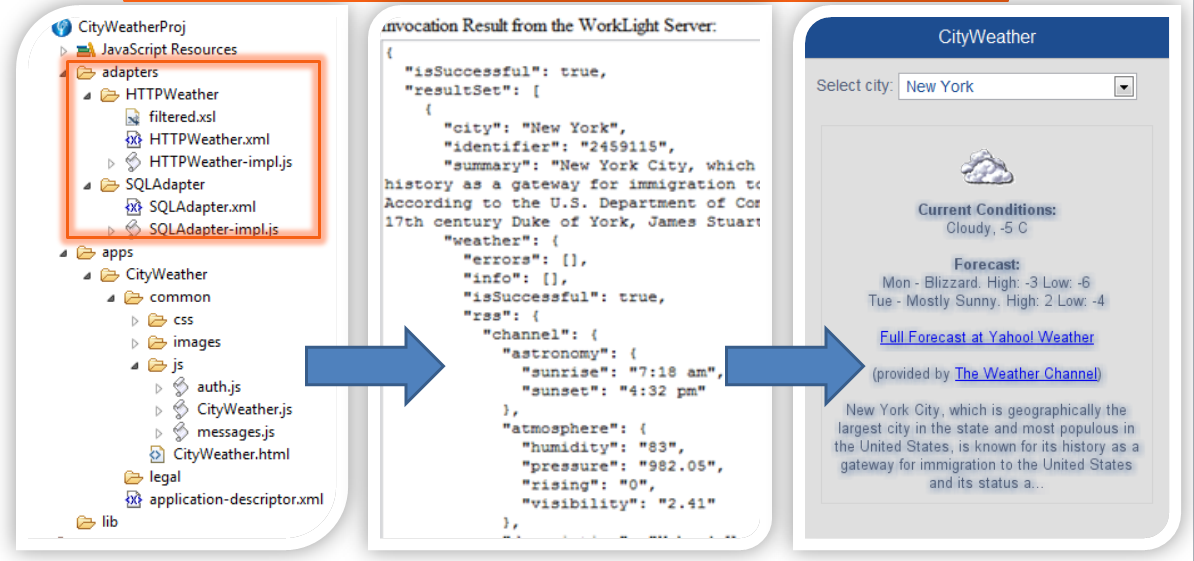Click the images folder icon
Image resolution: width=1194 pixels, height=561 pixels.
(157, 342)
